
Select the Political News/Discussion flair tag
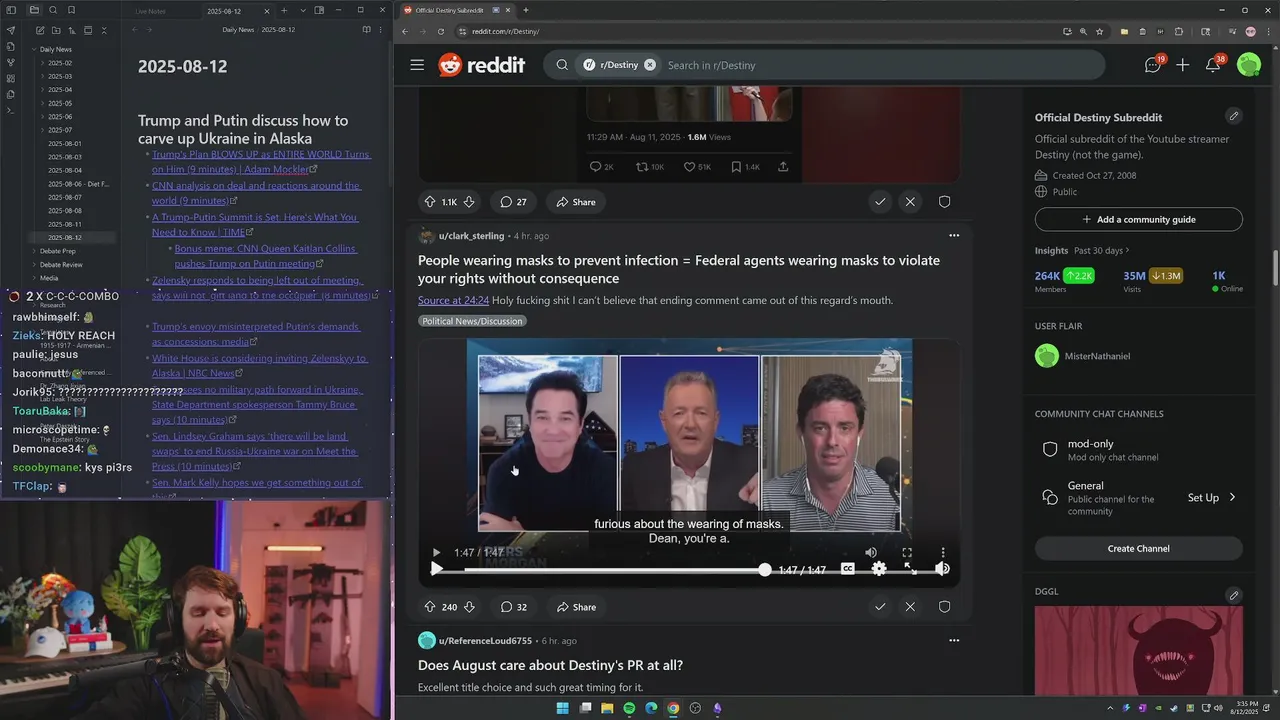click(472, 321)
